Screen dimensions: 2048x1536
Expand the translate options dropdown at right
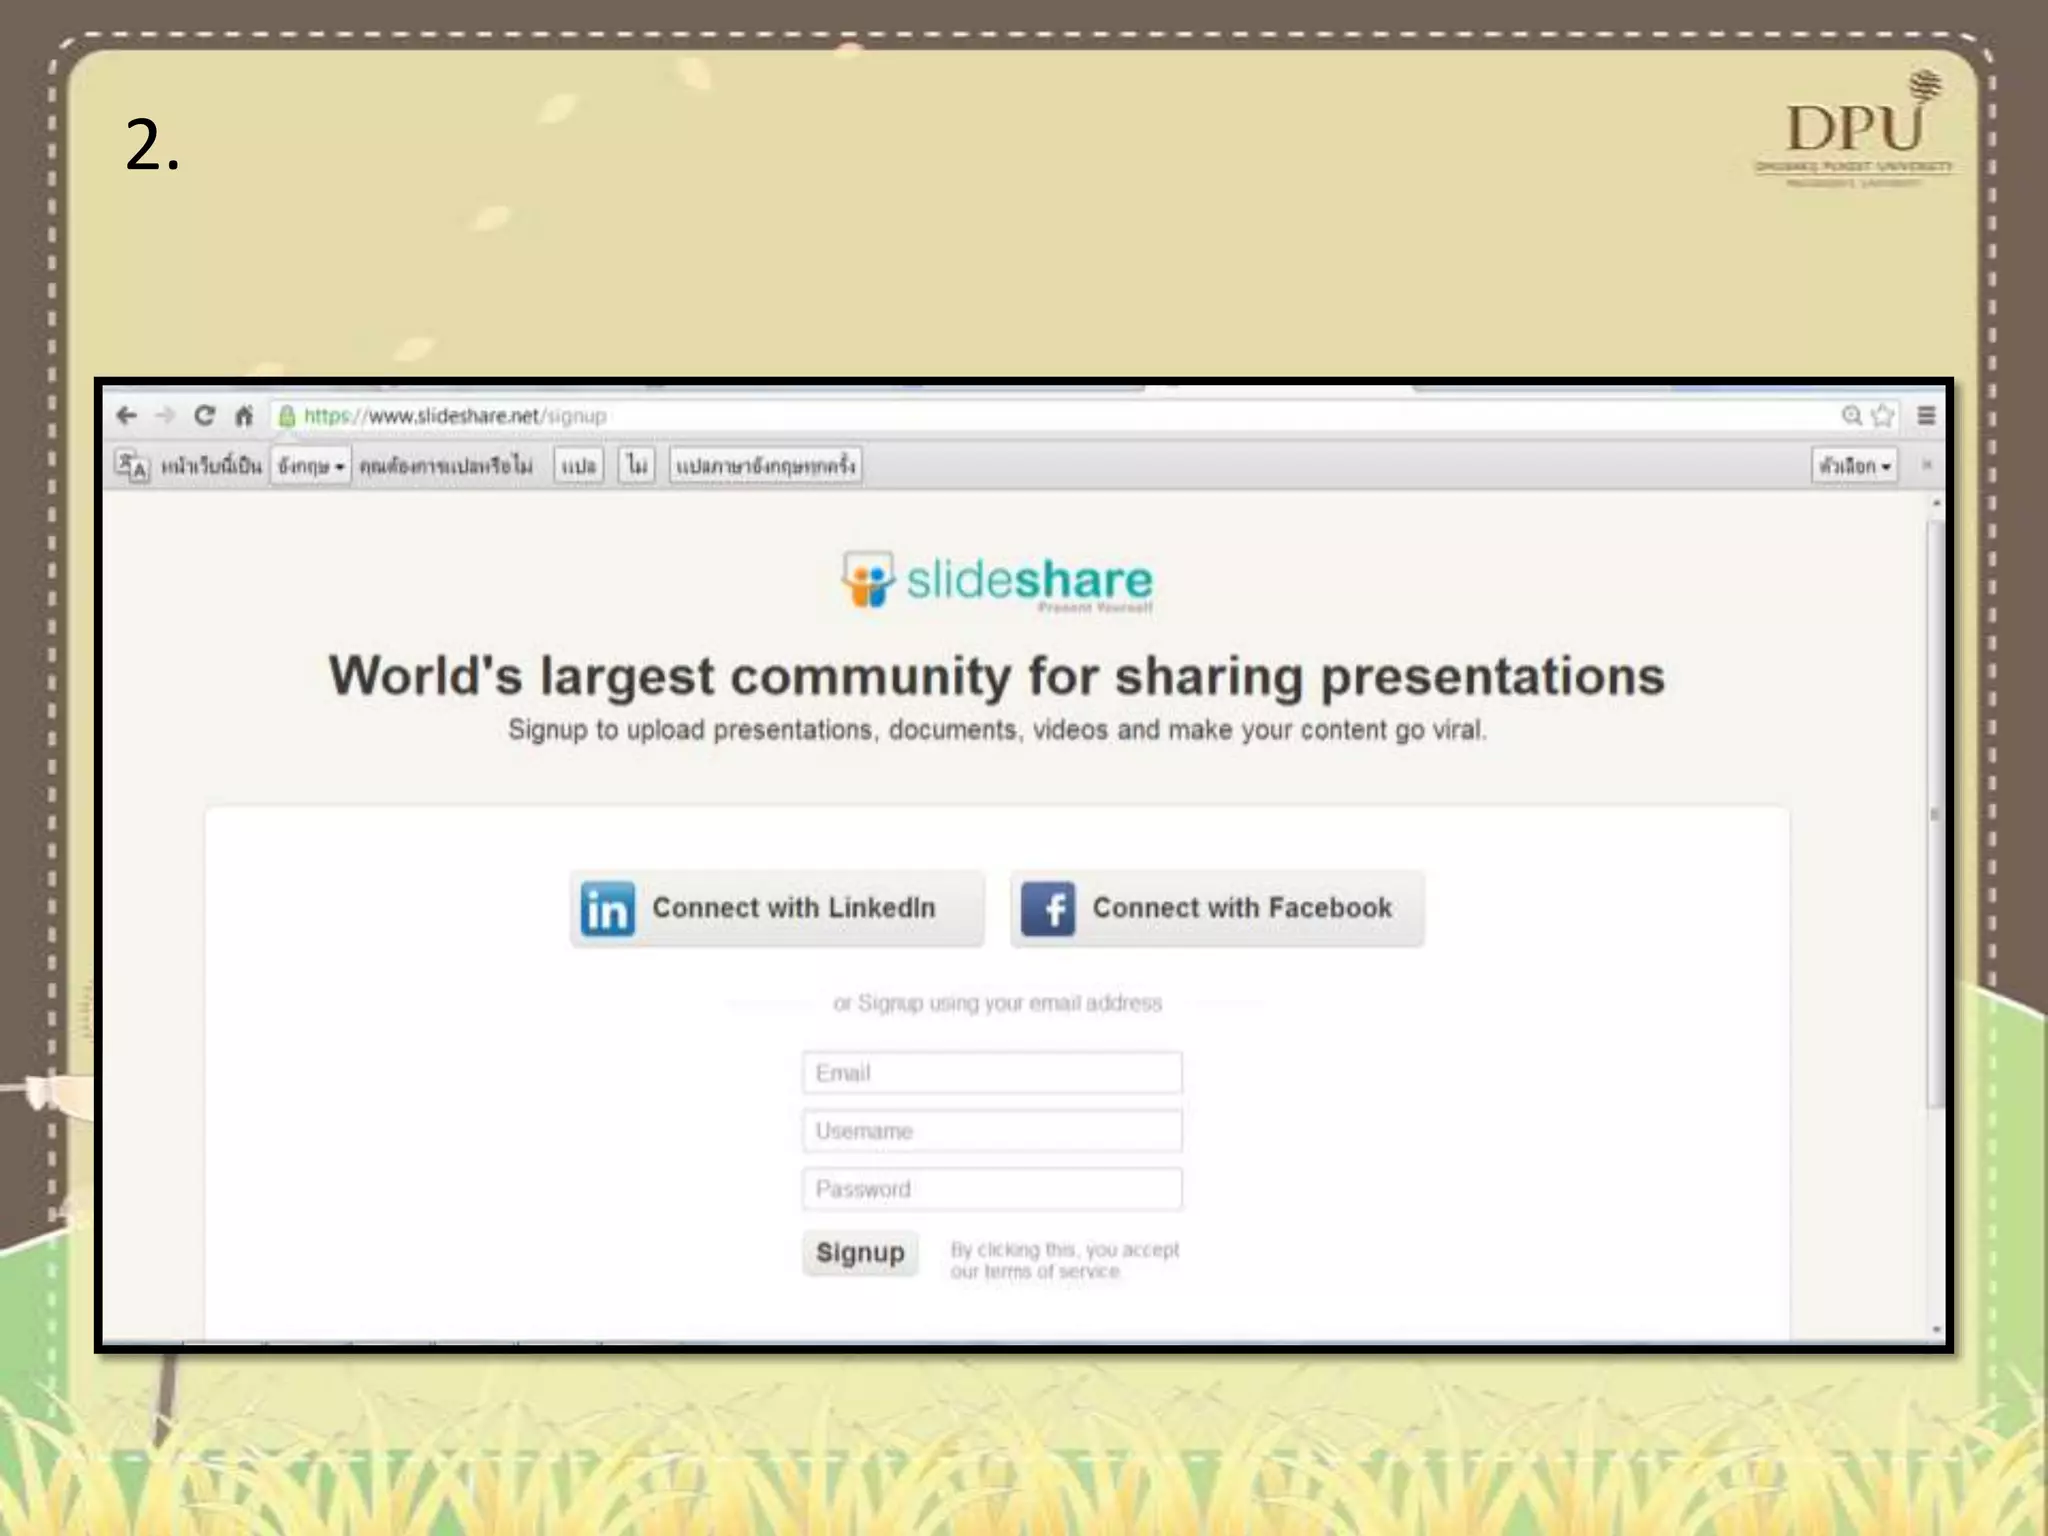1855,466
